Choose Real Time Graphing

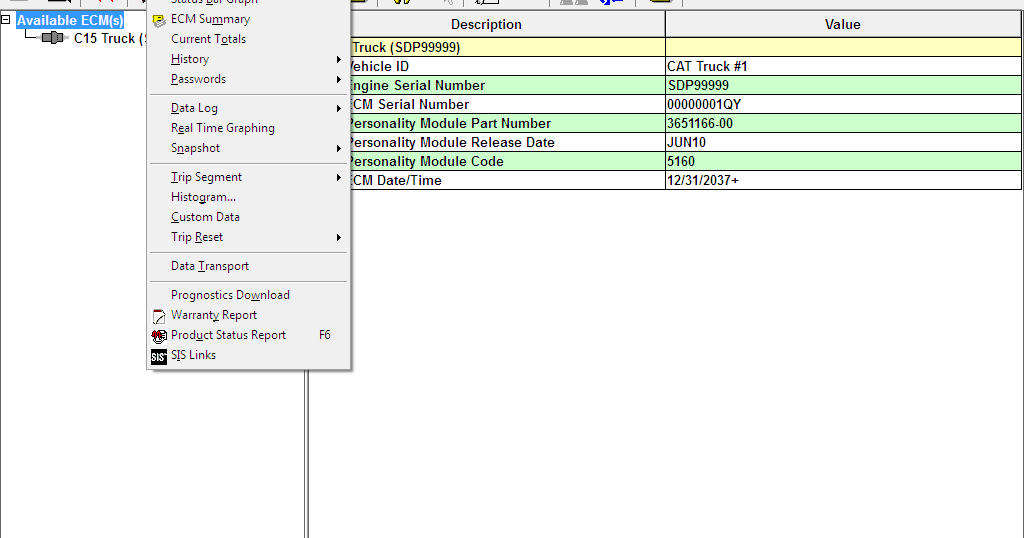coord(223,128)
